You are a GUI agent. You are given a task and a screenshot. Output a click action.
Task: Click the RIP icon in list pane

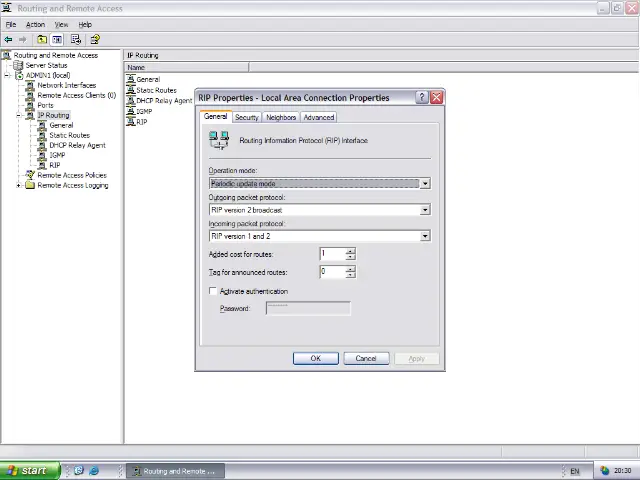click(x=131, y=122)
